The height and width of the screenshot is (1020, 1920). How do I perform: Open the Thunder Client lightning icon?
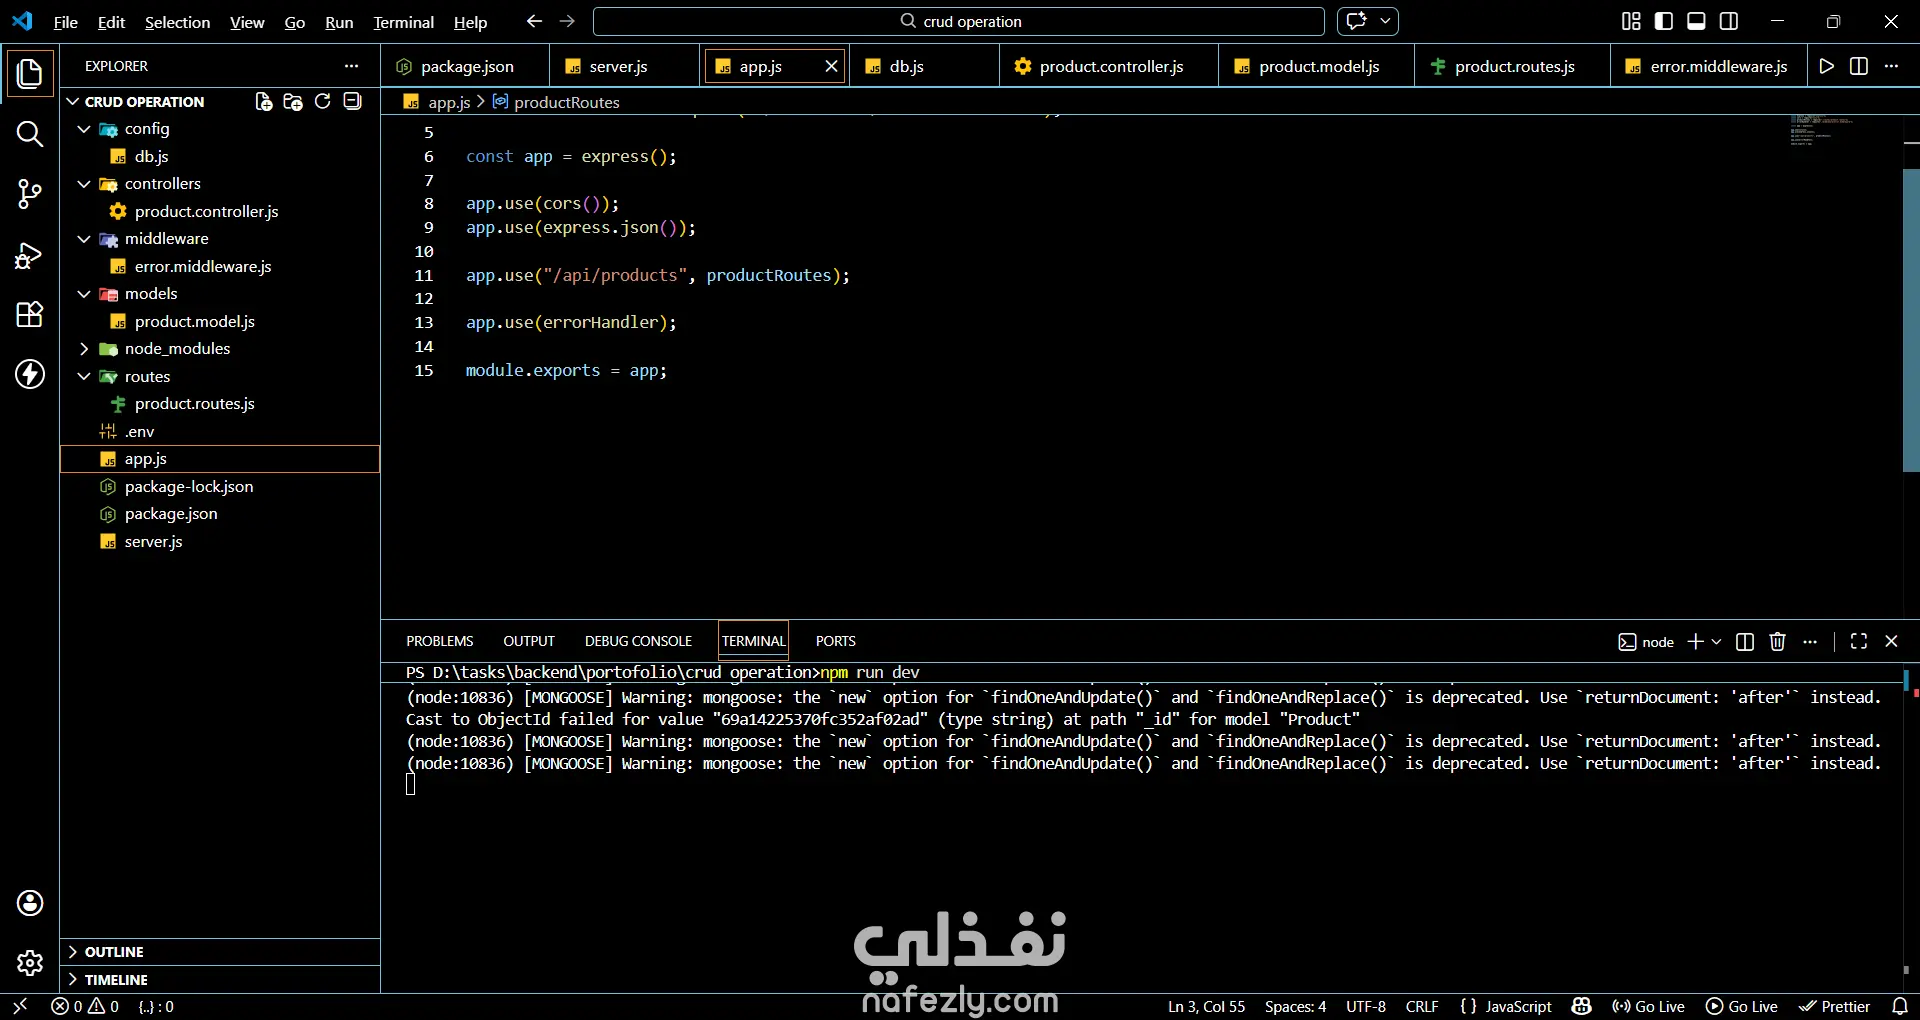pos(30,374)
